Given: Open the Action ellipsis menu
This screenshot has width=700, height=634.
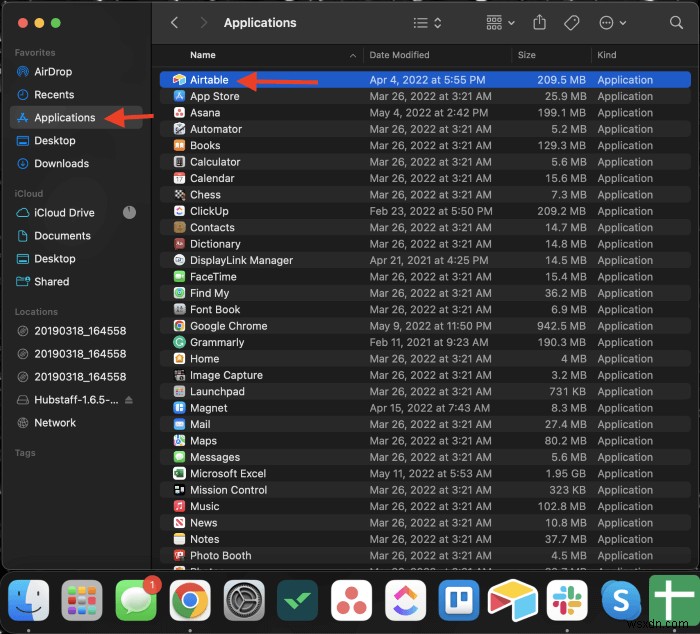Looking at the screenshot, I should click(x=612, y=23).
